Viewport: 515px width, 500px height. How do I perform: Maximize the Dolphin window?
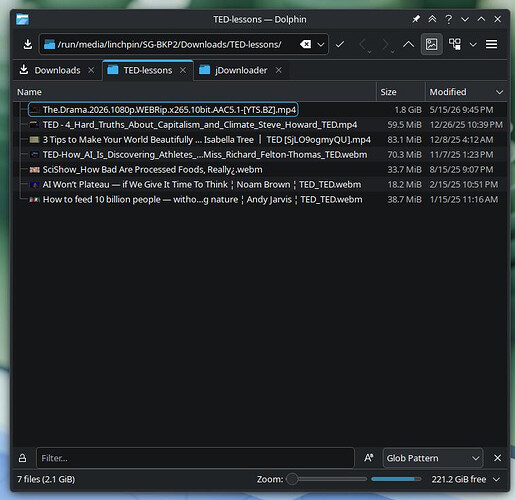tap(481, 19)
